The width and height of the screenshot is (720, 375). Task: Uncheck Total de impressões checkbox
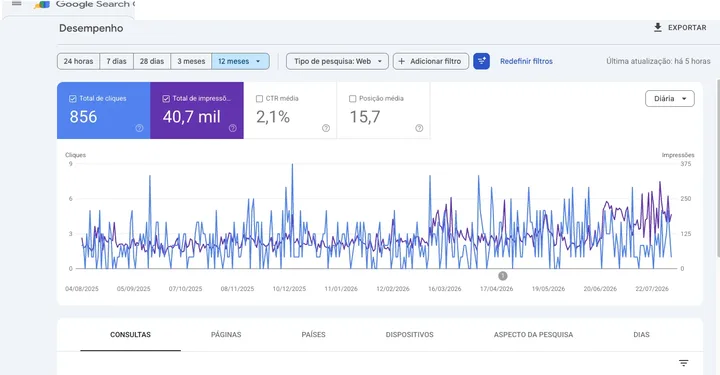pos(166,99)
